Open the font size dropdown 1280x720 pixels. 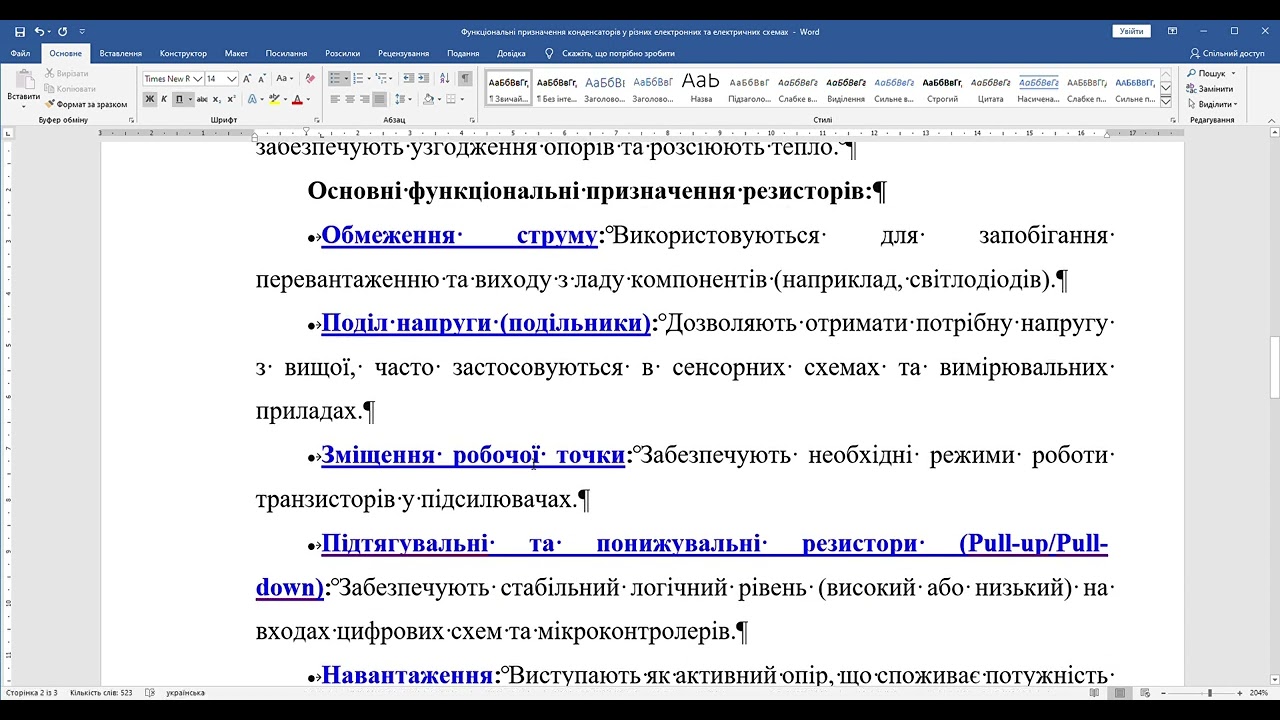tap(232, 78)
